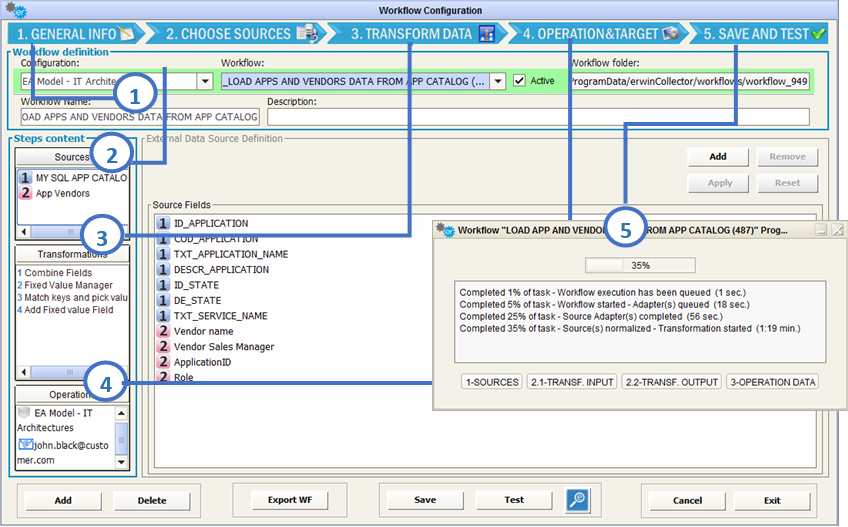
Task: Open the 1. GENERAL INFO step tab
Action: [76, 34]
